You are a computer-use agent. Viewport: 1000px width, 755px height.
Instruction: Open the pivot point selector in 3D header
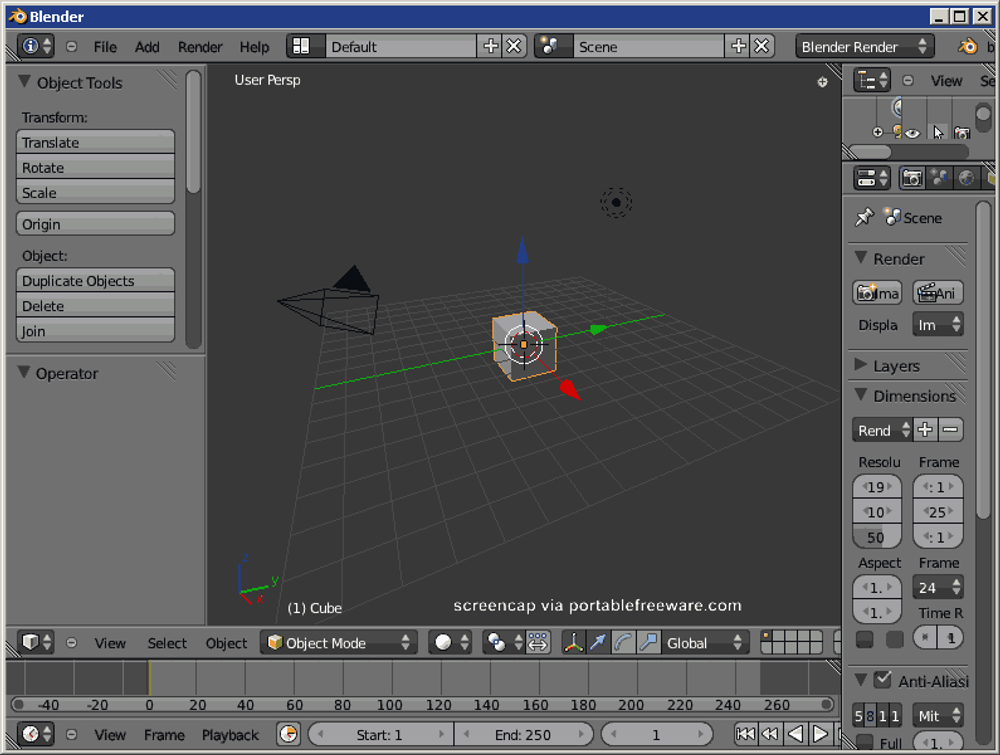(503, 642)
